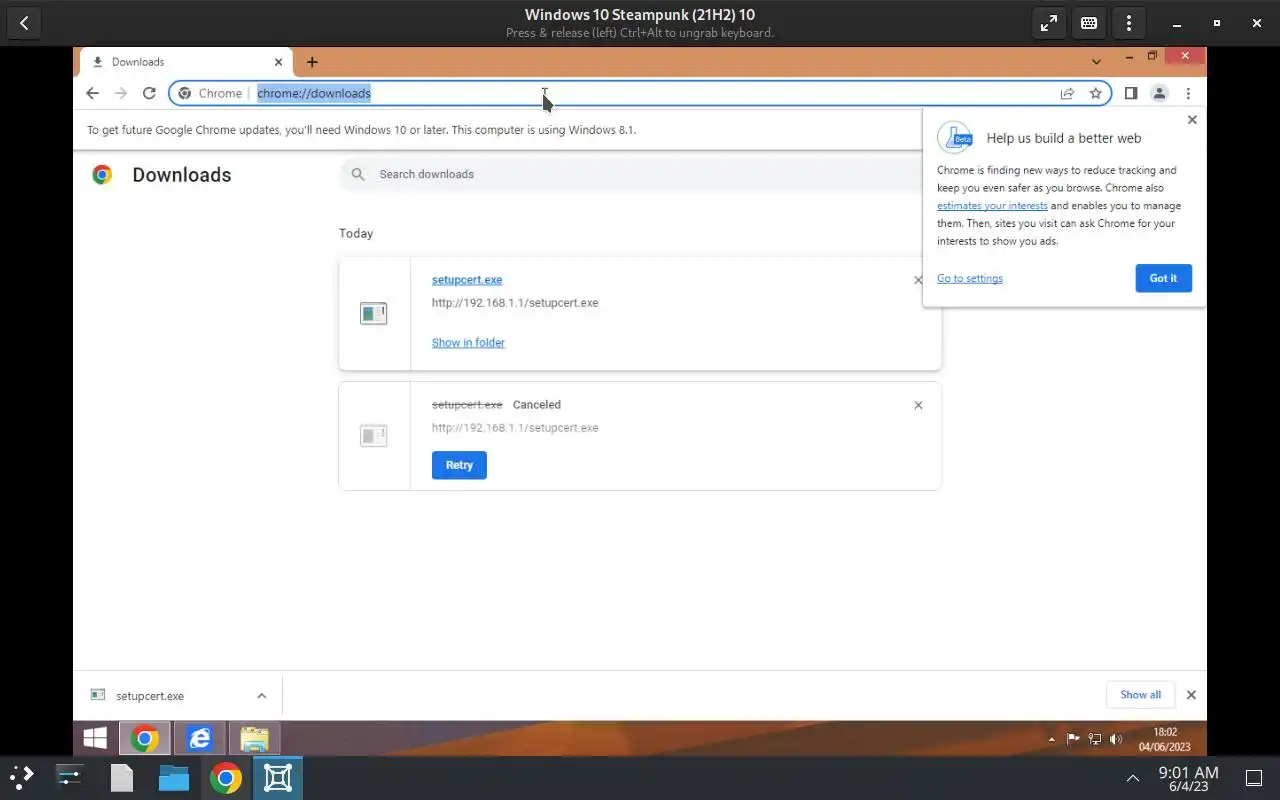Toggle fullscreen in the VM viewer
Screen dimensions: 1280x800
pos(1049,23)
